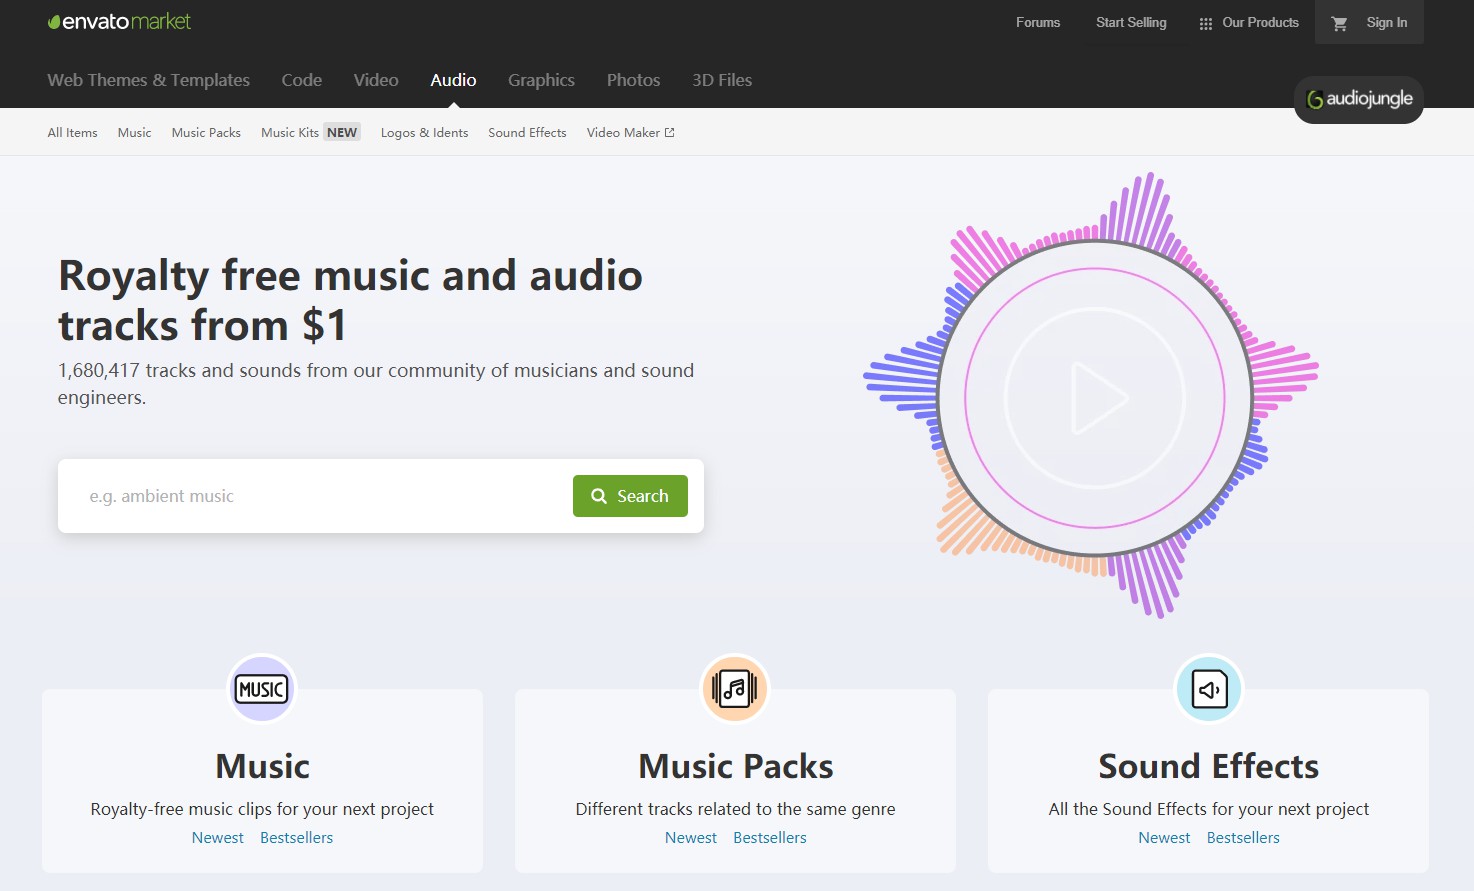Click the Music category icon
Viewport: 1474px width, 891px height.
[262, 689]
